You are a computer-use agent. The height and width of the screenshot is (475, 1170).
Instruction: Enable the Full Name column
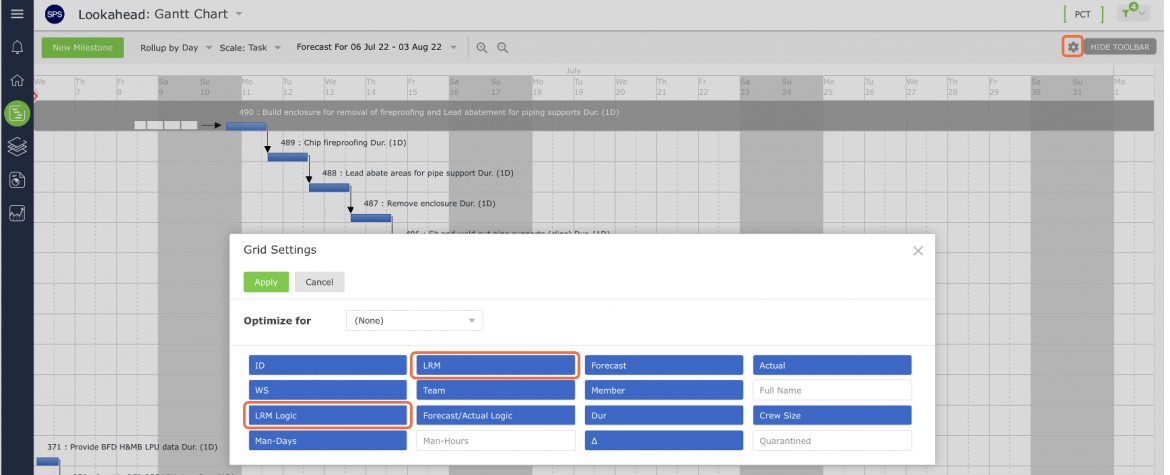[832, 390]
